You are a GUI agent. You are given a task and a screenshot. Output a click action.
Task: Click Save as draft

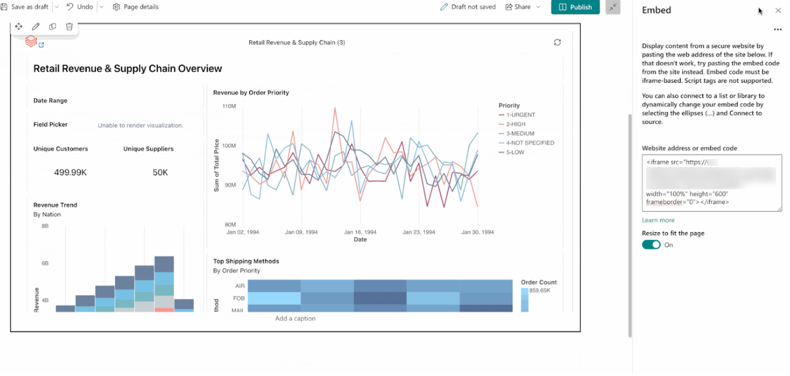pos(25,7)
